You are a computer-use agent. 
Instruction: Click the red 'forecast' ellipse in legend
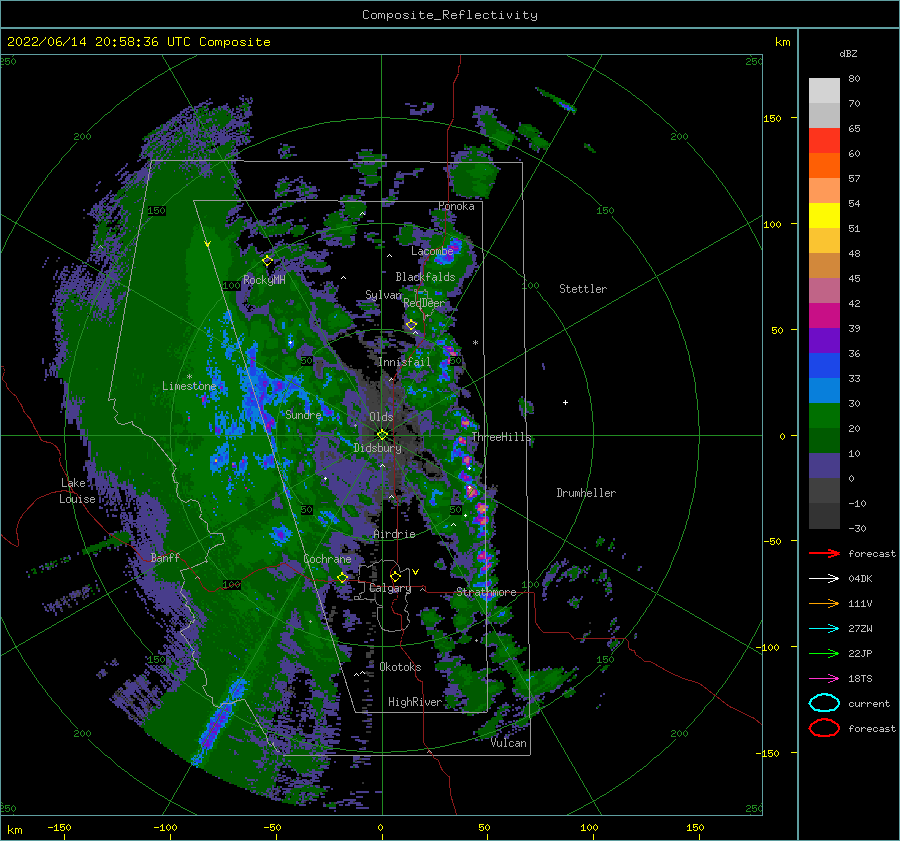pyautogui.click(x=824, y=728)
